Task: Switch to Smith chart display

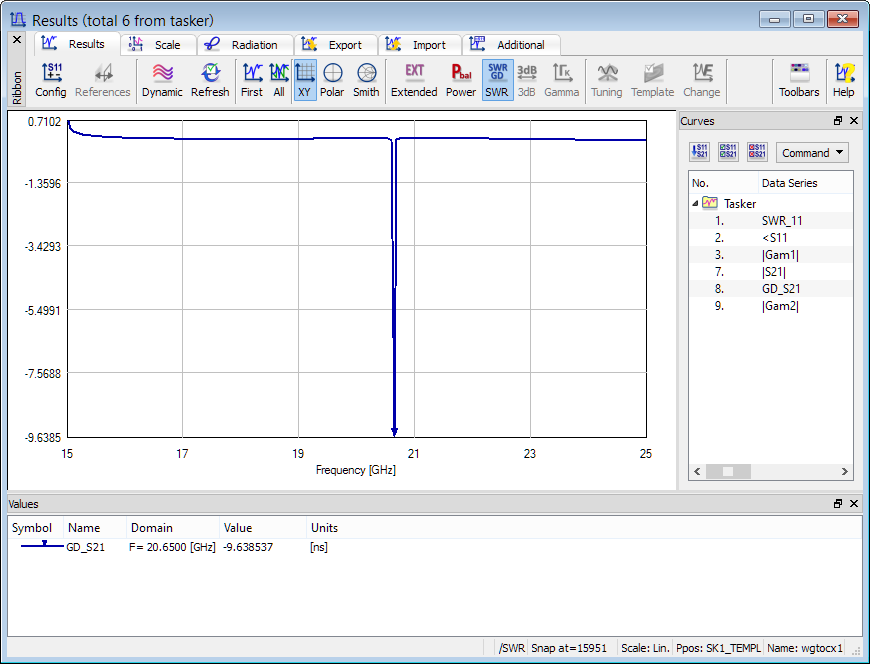Action: click(366, 80)
